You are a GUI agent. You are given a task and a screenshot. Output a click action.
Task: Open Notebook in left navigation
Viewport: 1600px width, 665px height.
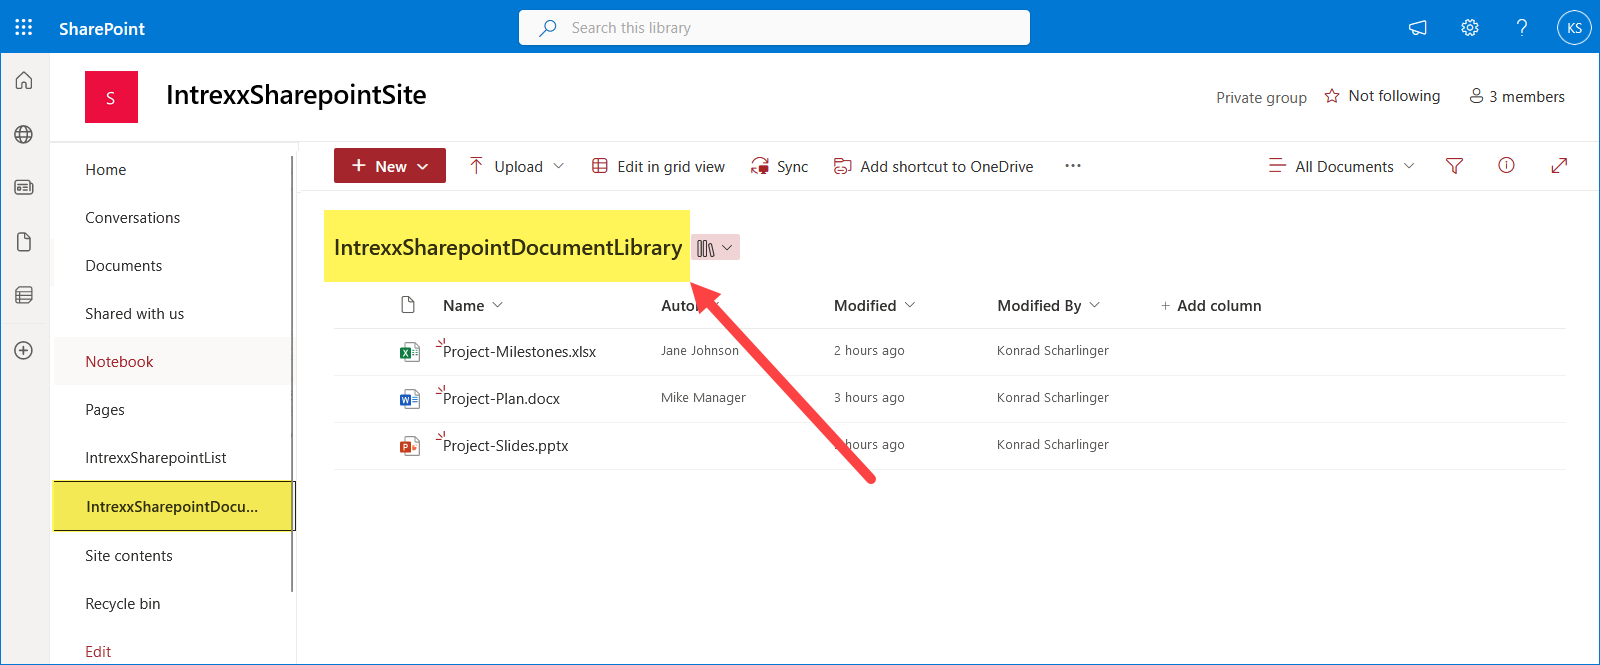[x=120, y=362]
